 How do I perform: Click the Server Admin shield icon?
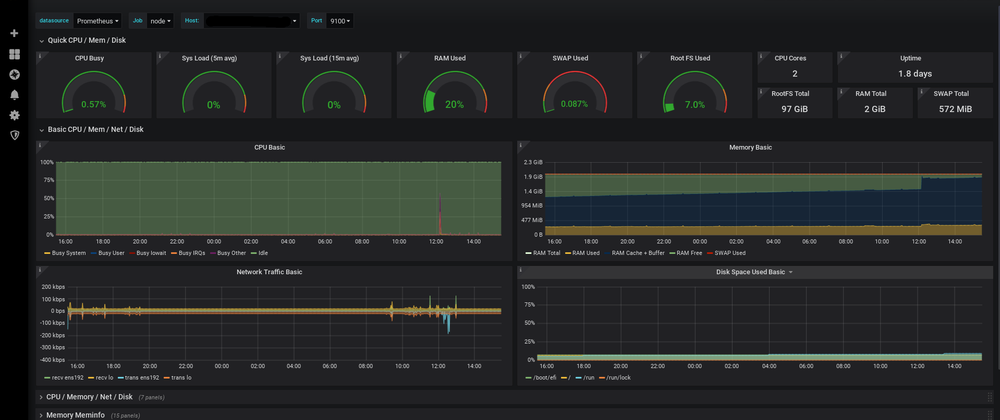[14, 134]
